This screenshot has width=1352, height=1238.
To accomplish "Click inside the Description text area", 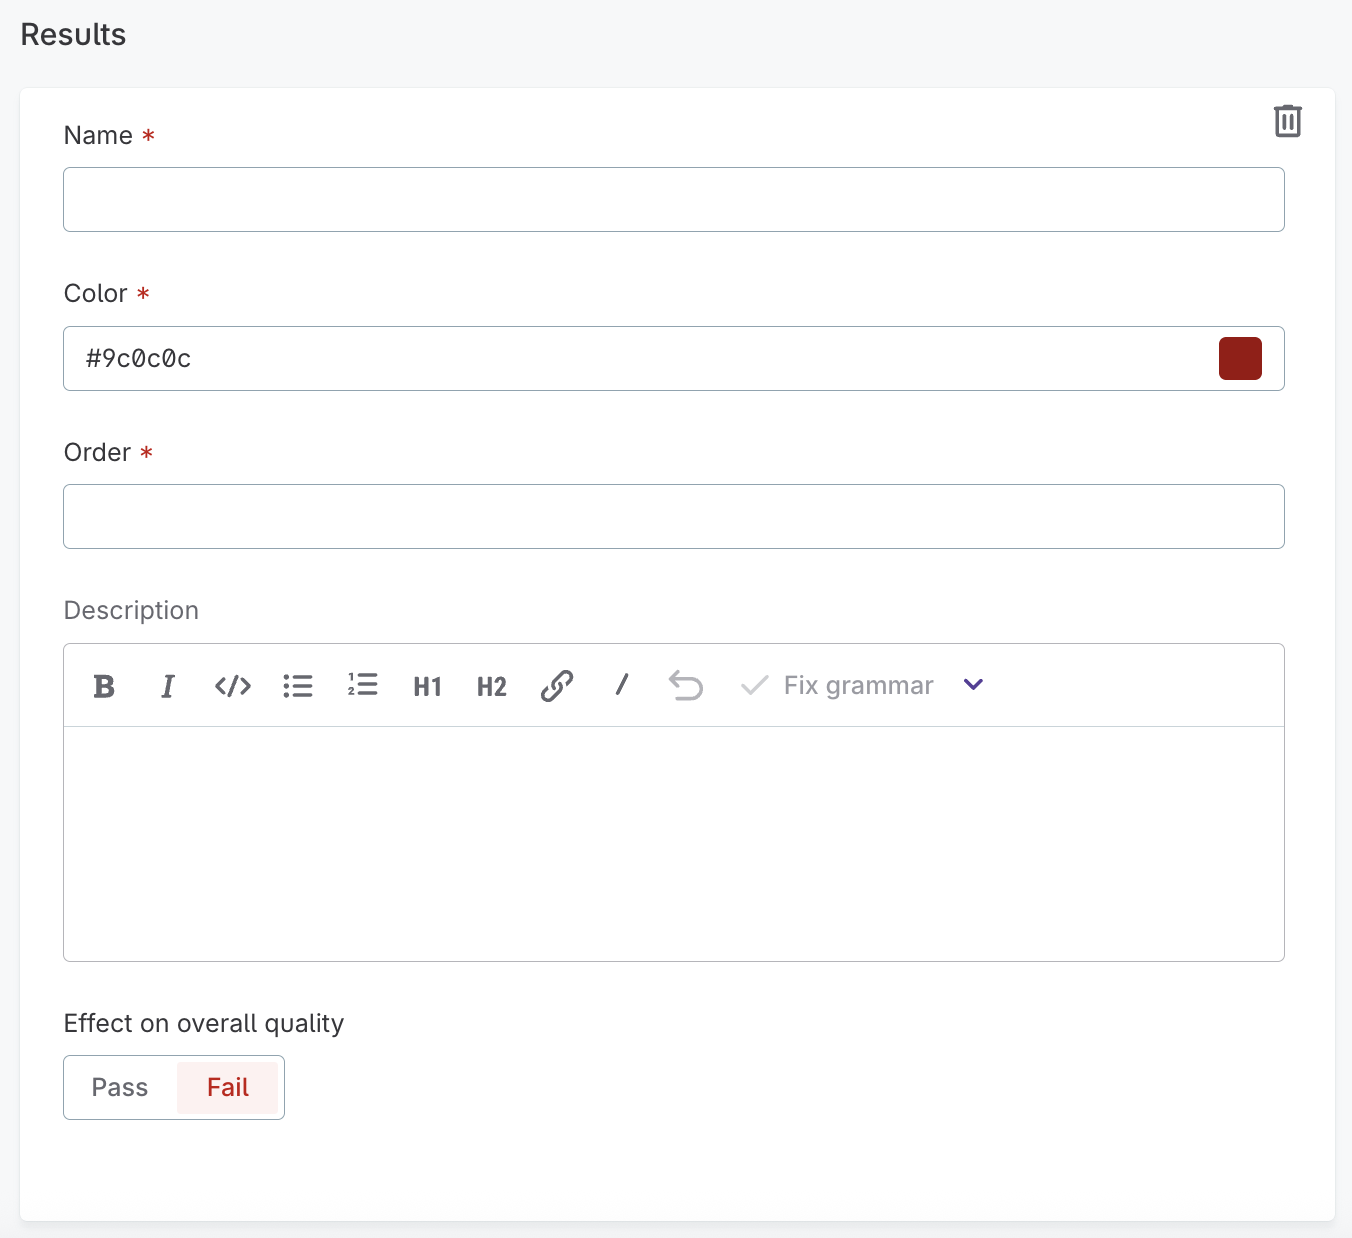I will [673, 843].
